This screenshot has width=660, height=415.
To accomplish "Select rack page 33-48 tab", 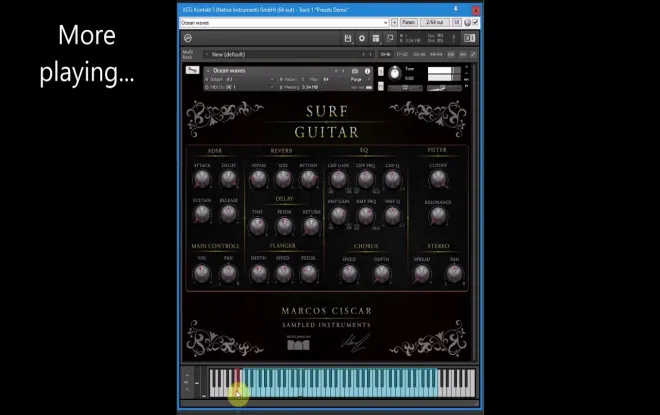I will 419,54.
